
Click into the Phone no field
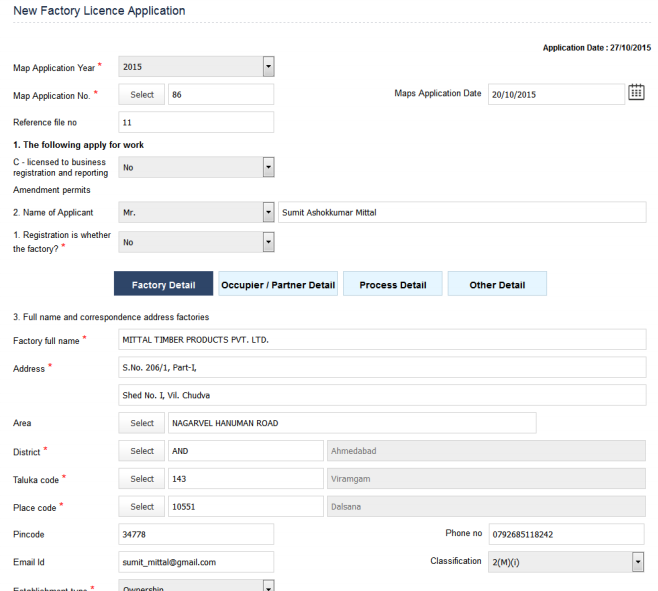(x=566, y=534)
